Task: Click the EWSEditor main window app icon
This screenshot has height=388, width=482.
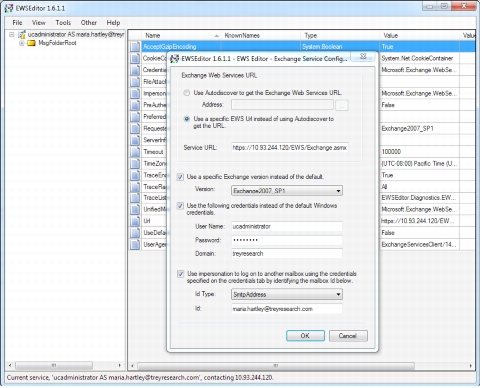Action: [9, 8]
